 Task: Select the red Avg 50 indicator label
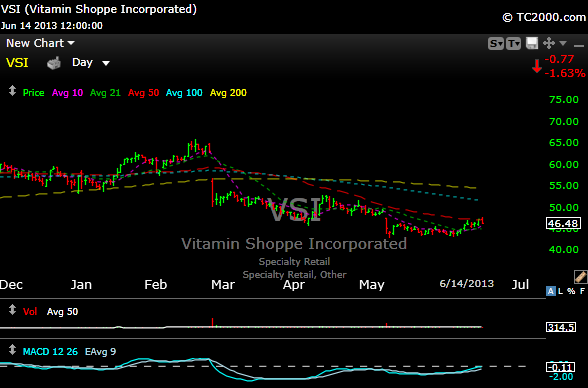[x=144, y=93]
